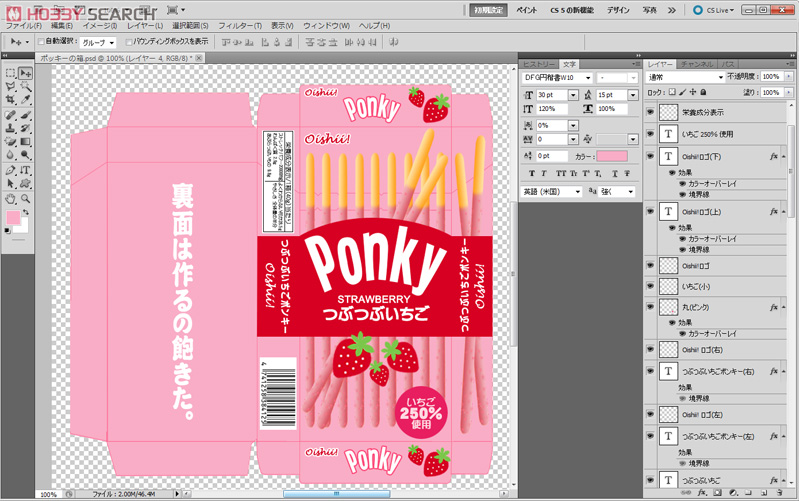Collapse effects of 丸(ピンク) layer
Viewport: 799px width, 501px height.
click(783, 307)
